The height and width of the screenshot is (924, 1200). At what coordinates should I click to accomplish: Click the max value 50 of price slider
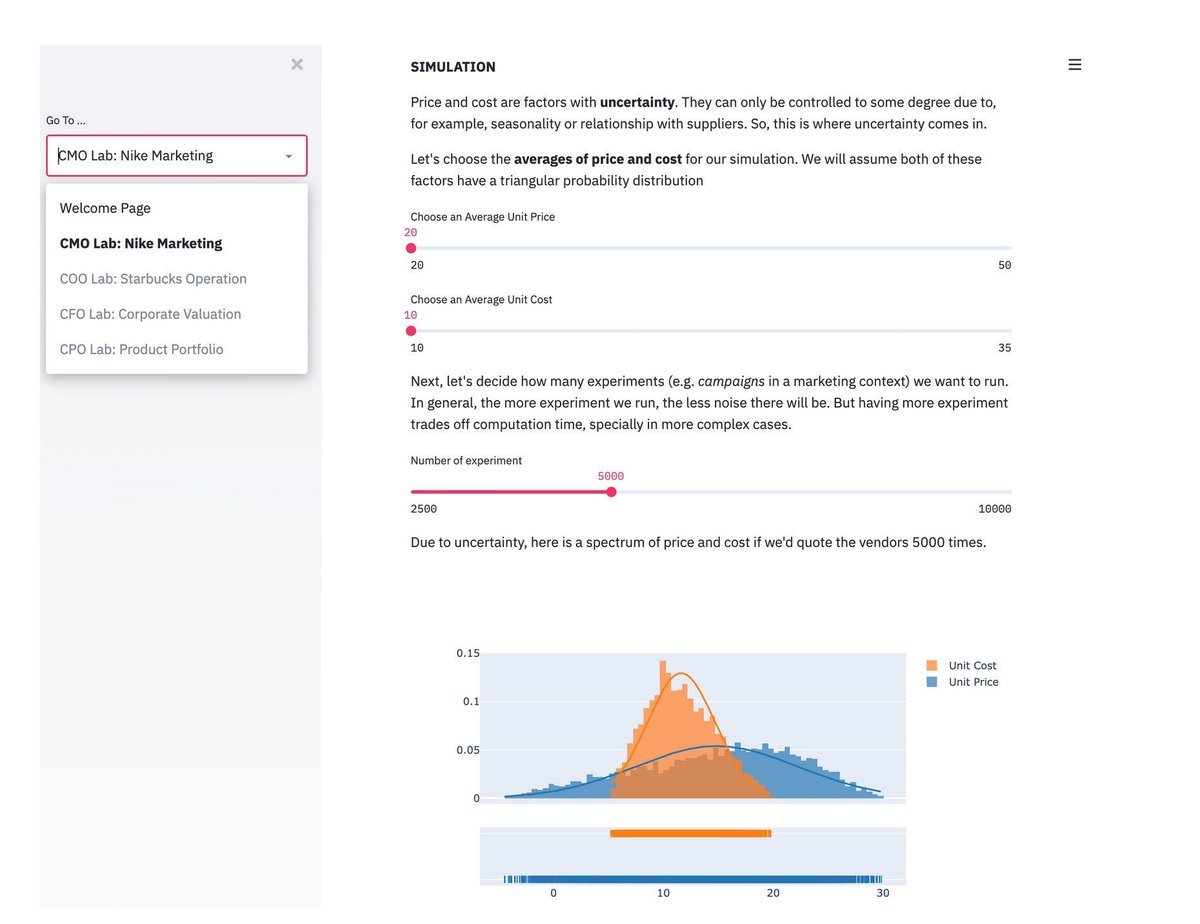click(1005, 265)
